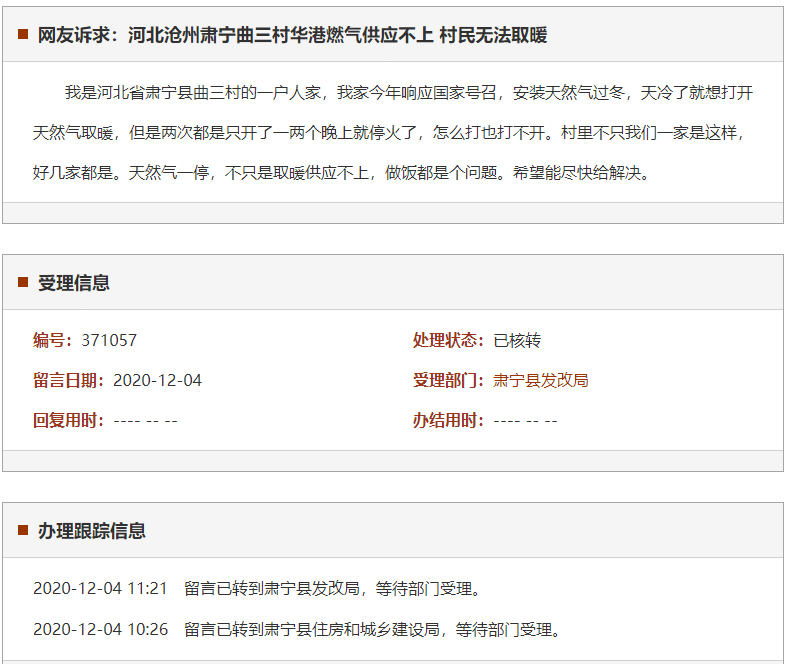Click the 处理状态 field label
The height and width of the screenshot is (664, 788).
click(448, 340)
